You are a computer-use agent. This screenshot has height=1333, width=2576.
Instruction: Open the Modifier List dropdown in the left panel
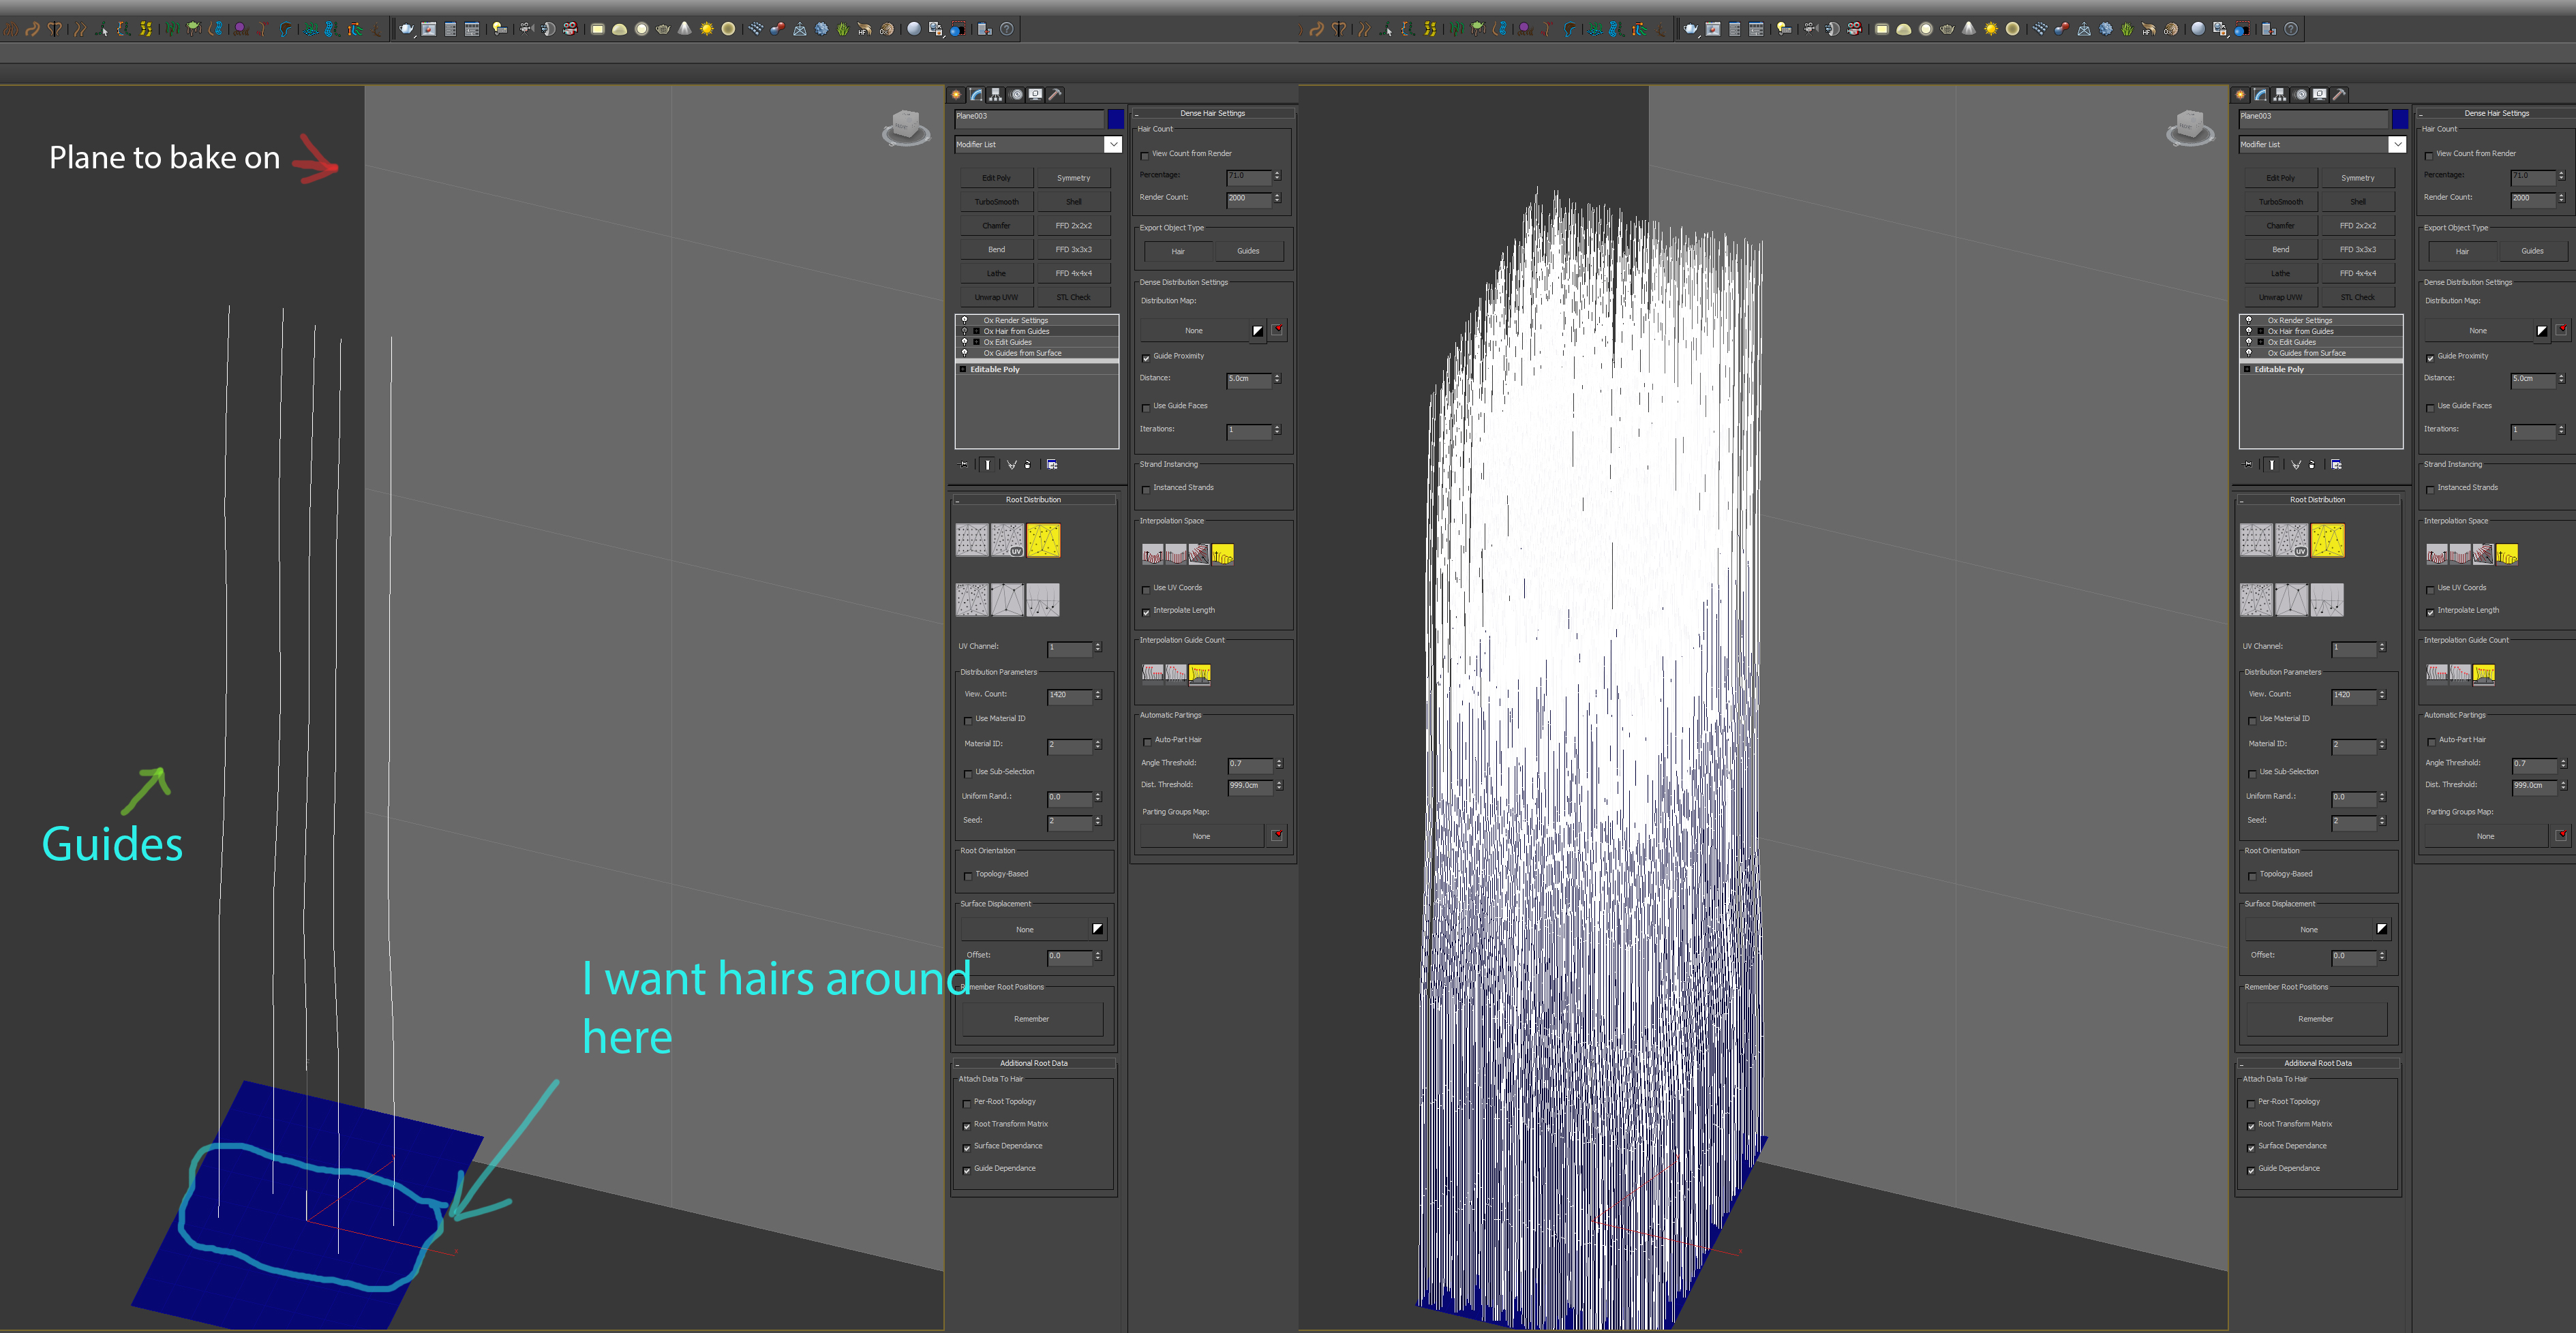[1112, 145]
